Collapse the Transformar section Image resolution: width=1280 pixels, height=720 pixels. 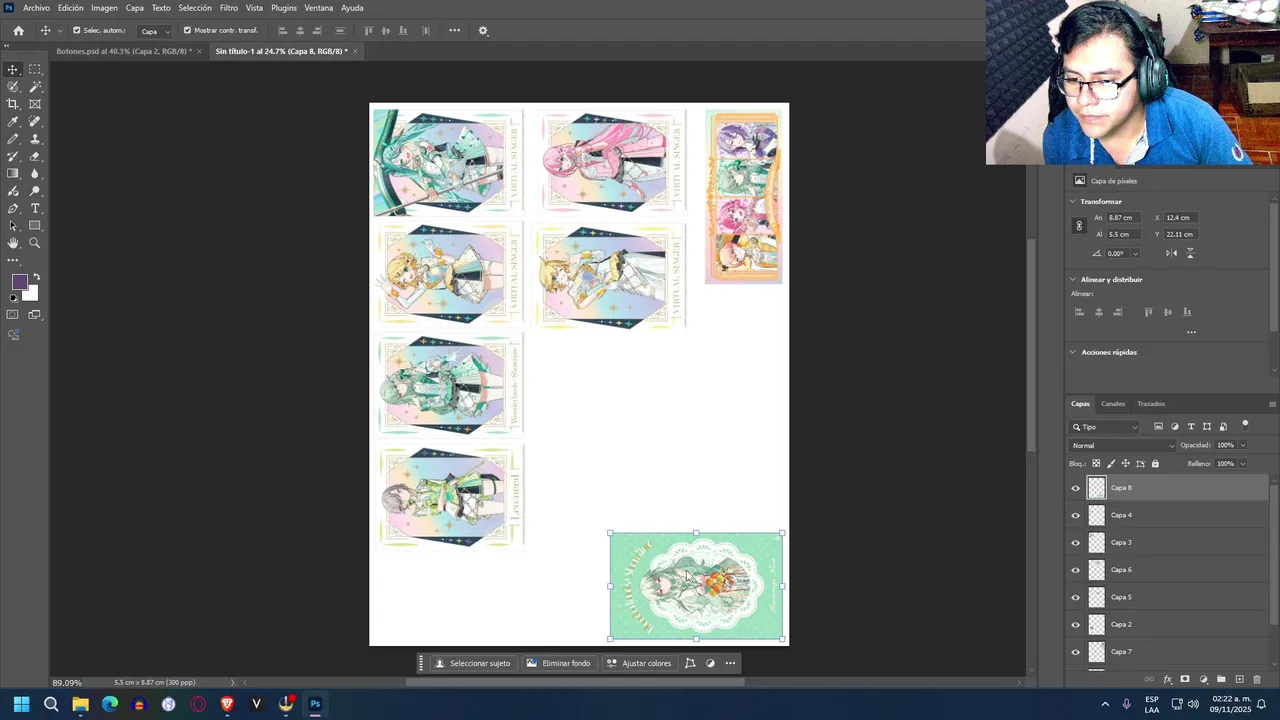(1073, 202)
